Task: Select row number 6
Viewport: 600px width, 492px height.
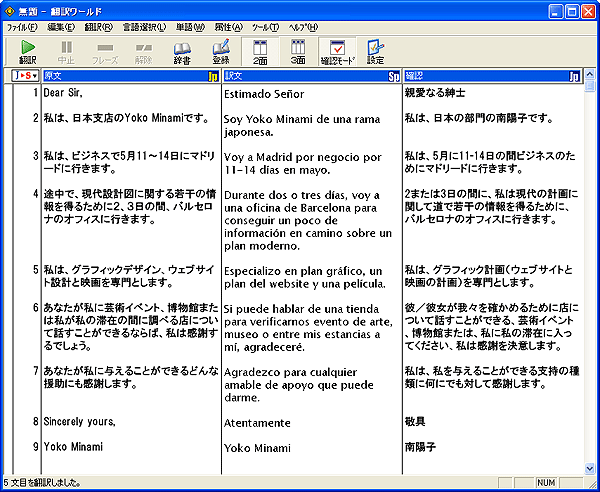Action: (x=36, y=308)
